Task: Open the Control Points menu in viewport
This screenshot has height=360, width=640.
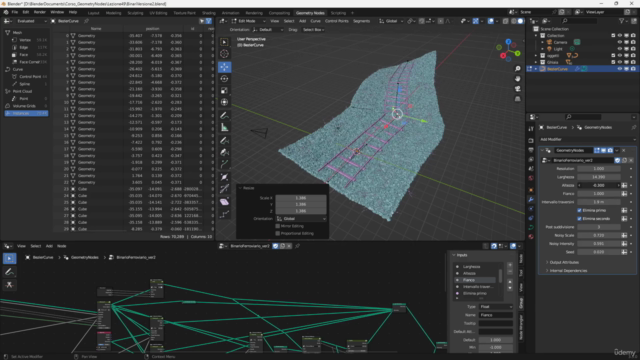Action: coord(336,21)
